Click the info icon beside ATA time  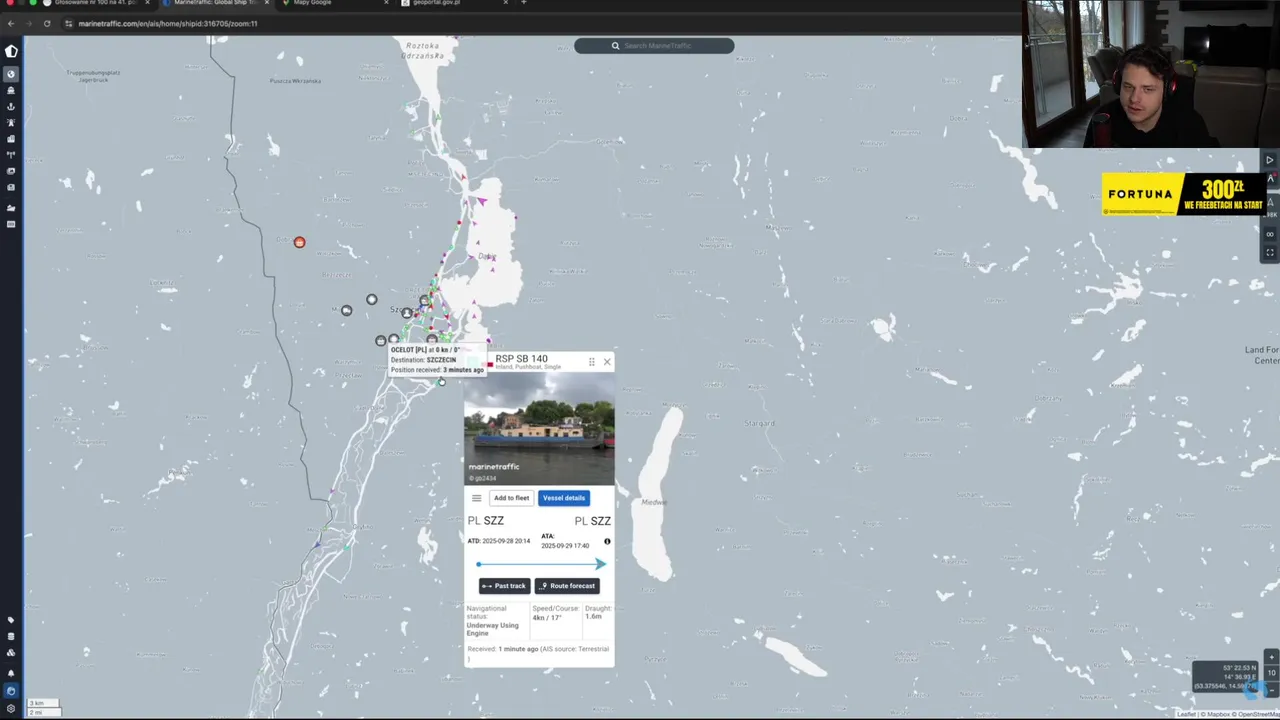click(607, 542)
